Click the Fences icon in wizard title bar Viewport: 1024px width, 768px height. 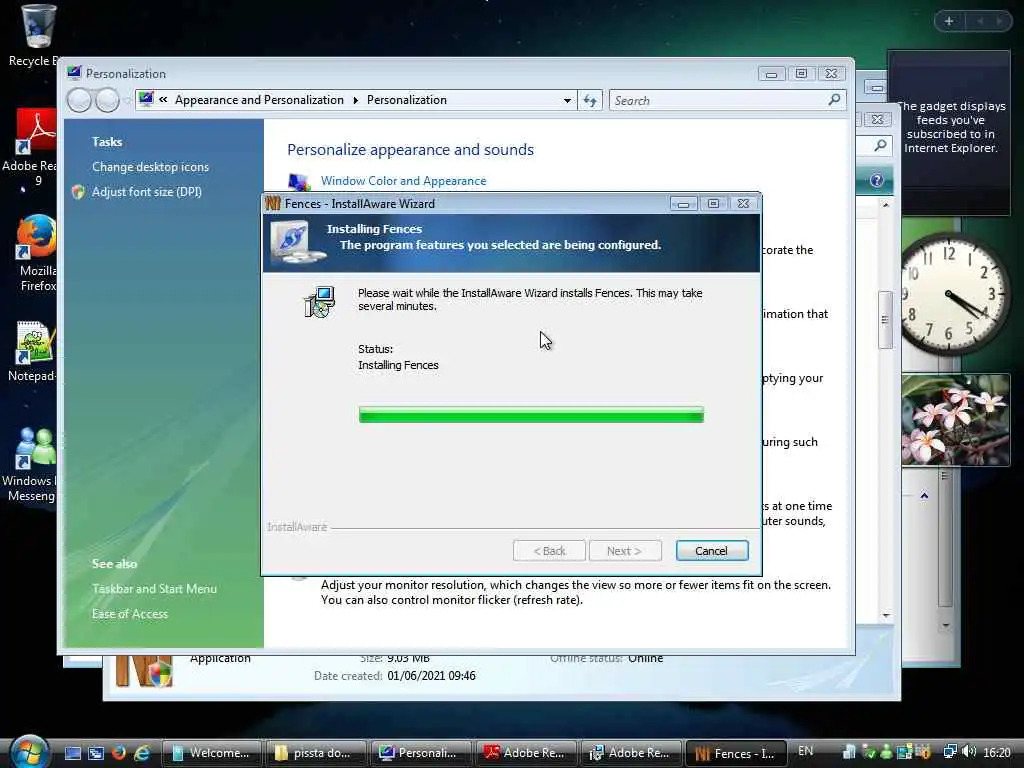coord(273,204)
